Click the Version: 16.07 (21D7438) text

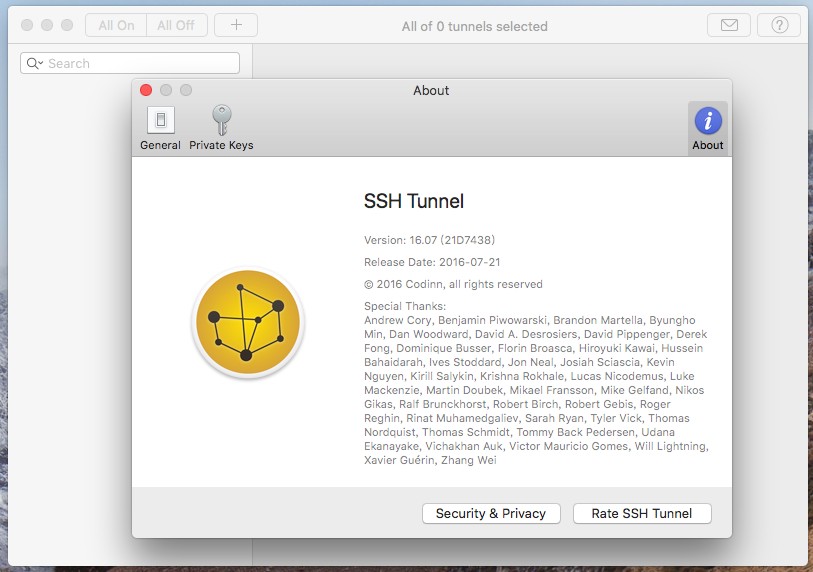click(429, 240)
